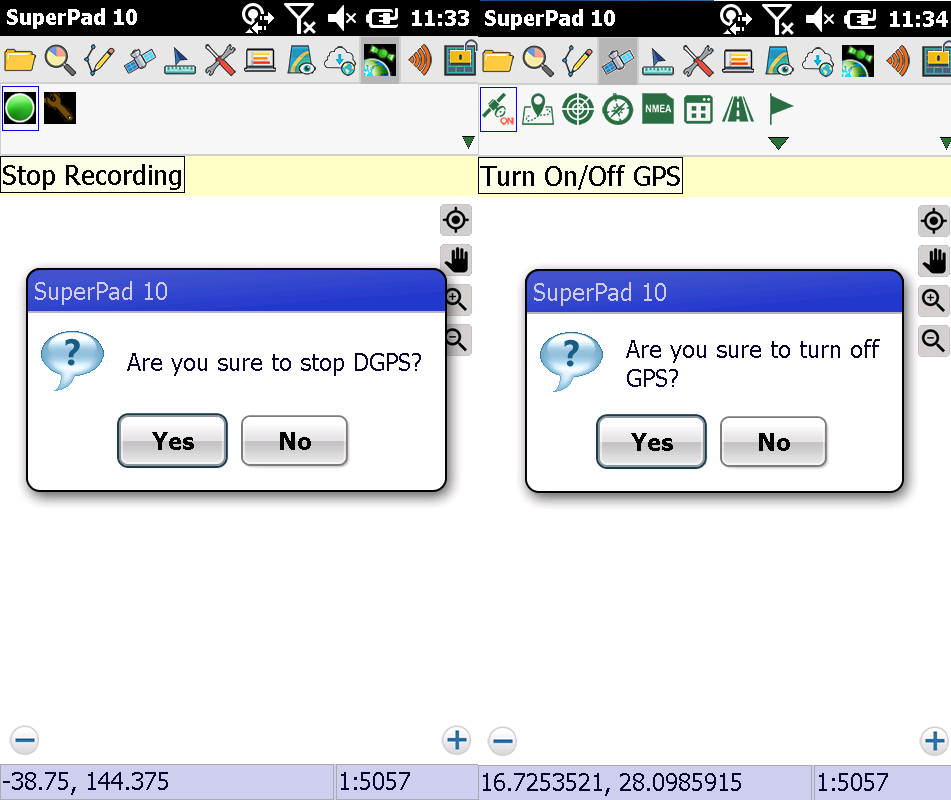Select the globe satellite DGPS icon in left toolbar
Image resolution: width=951 pixels, height=800 pixels.
click(x=380, y=60)
